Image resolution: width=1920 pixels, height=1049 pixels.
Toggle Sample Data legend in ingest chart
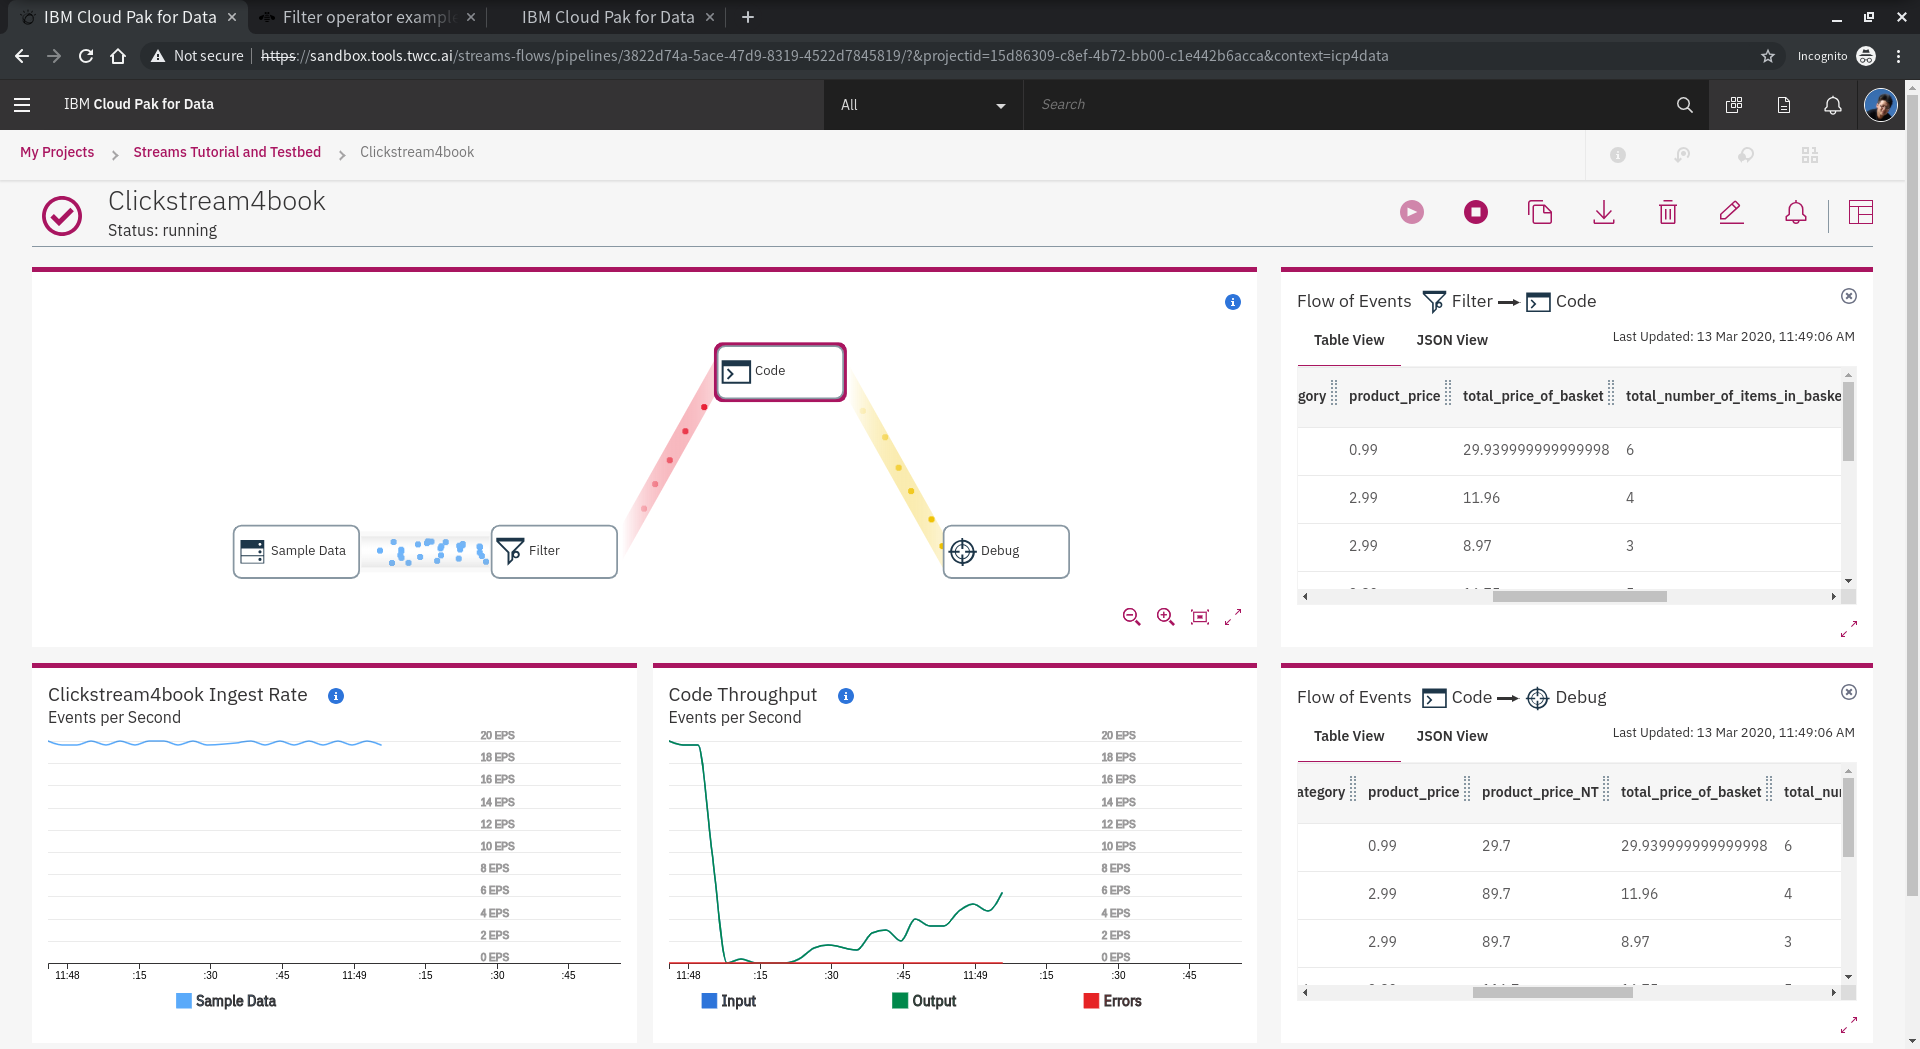(226, 1001)
